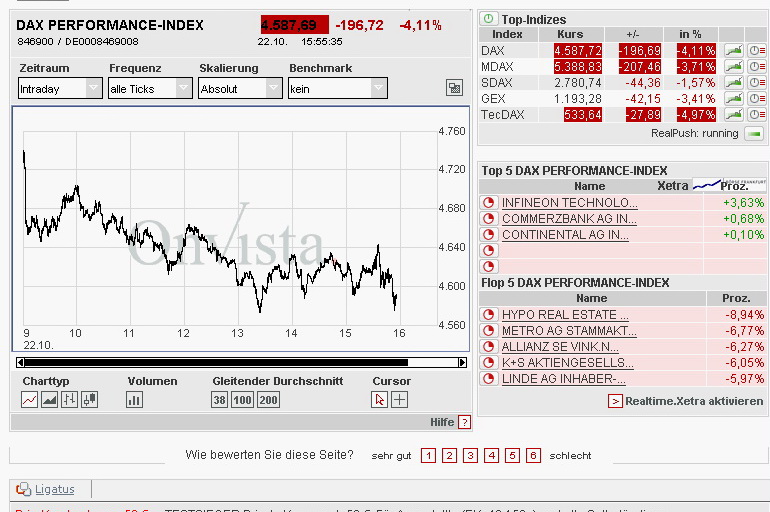
Task: Click the chart scrollbar left arrow
Action: [20, 362]
